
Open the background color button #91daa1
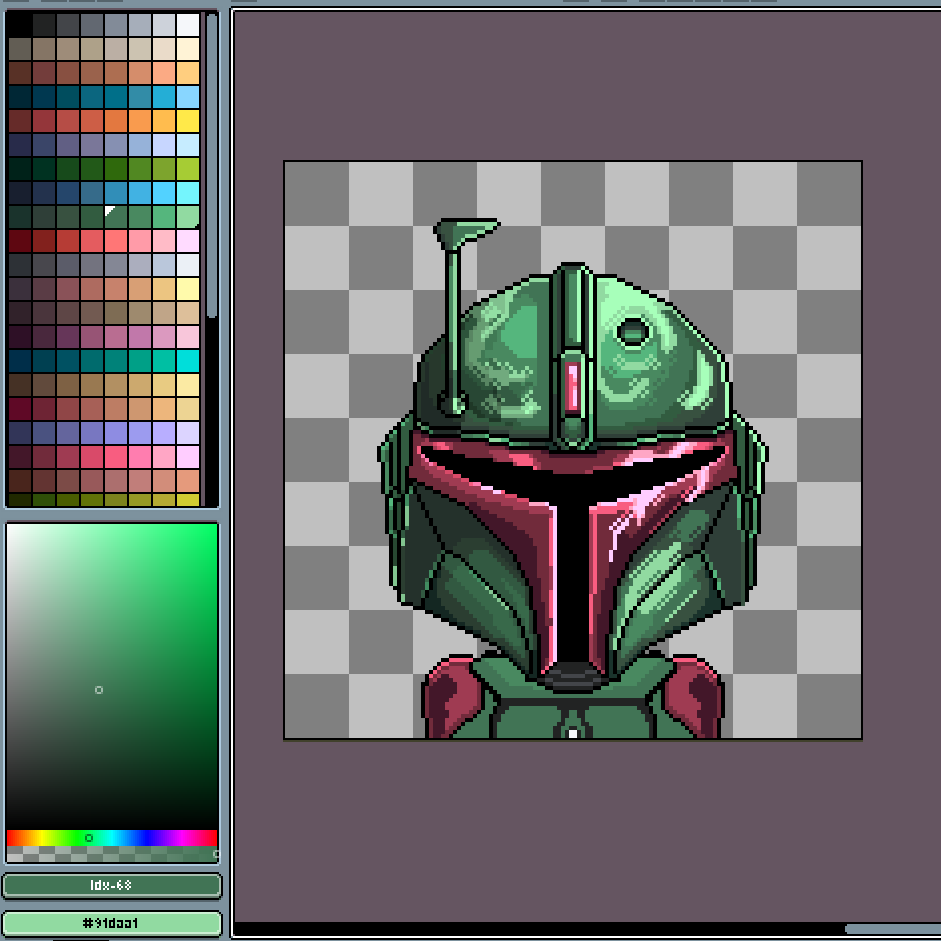click(112, 923)
